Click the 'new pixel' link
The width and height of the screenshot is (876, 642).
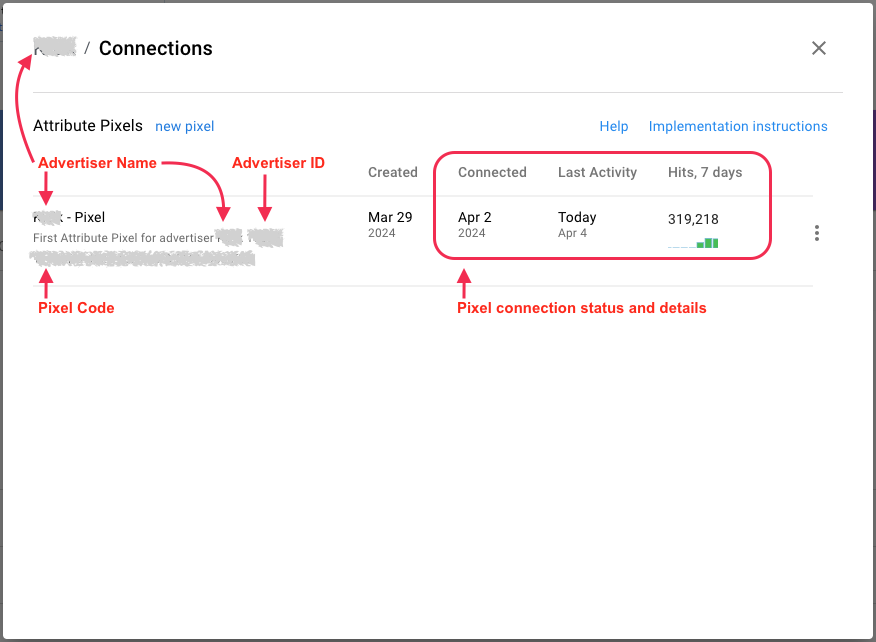tap(184, 126)
